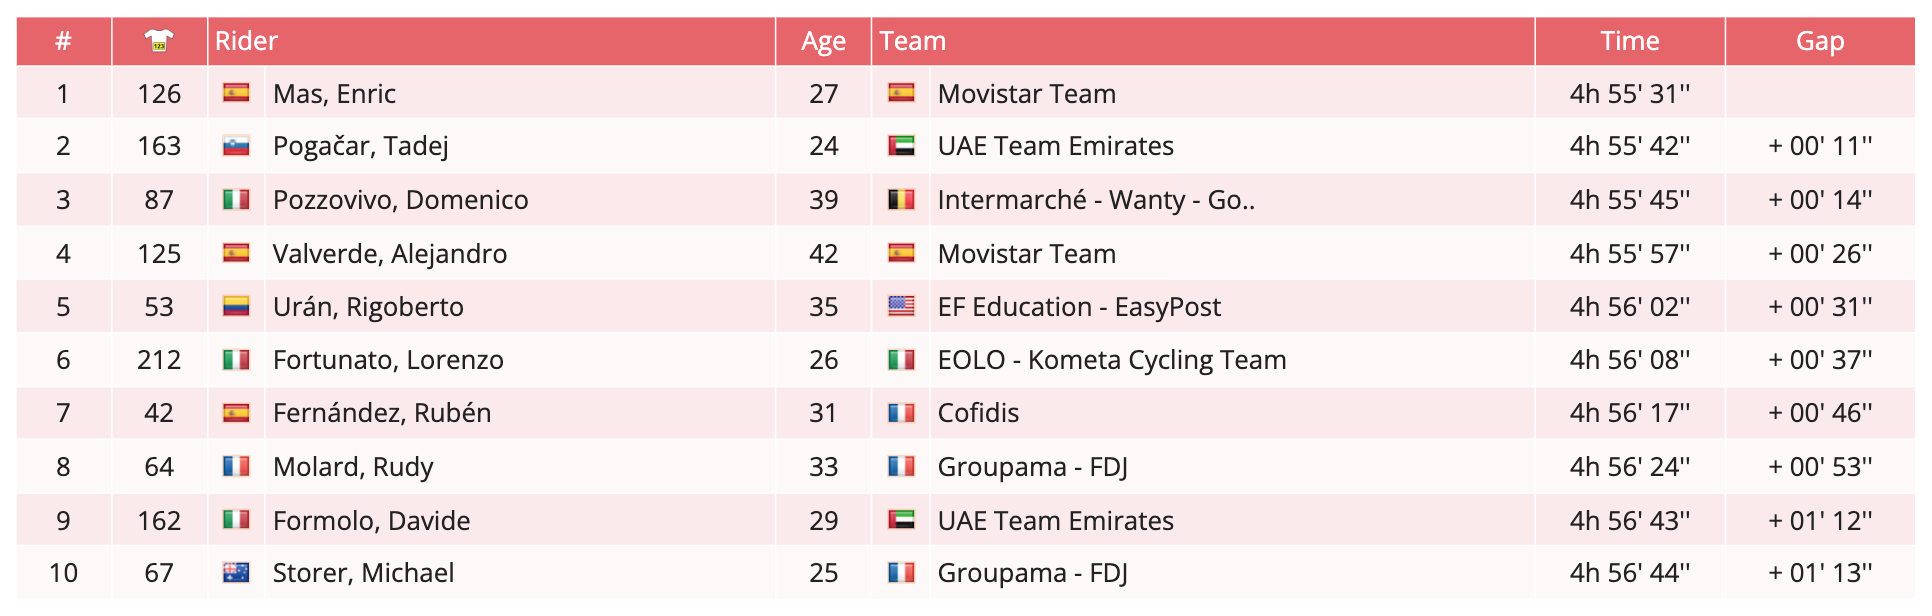1932x616 pixels.
Task: Click Colombian flag beside Urán, Rigoberto
Action: point(236,306)
